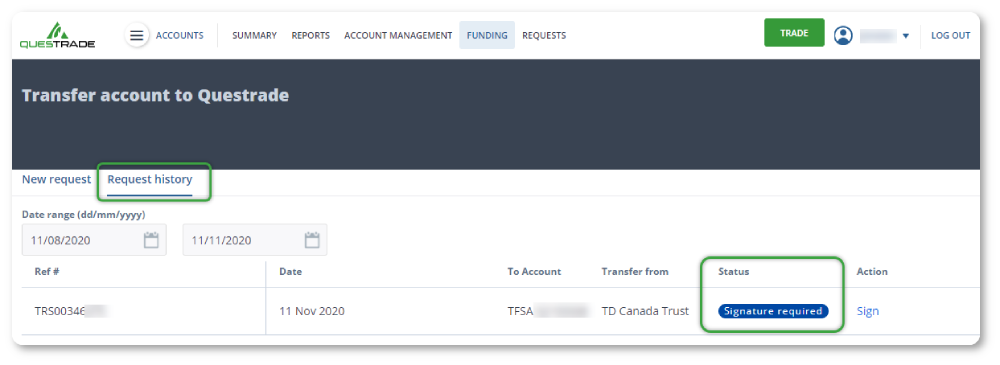1000x365 pixels.
Task: Click the Signature required status badge
Action: click(773, 311)
